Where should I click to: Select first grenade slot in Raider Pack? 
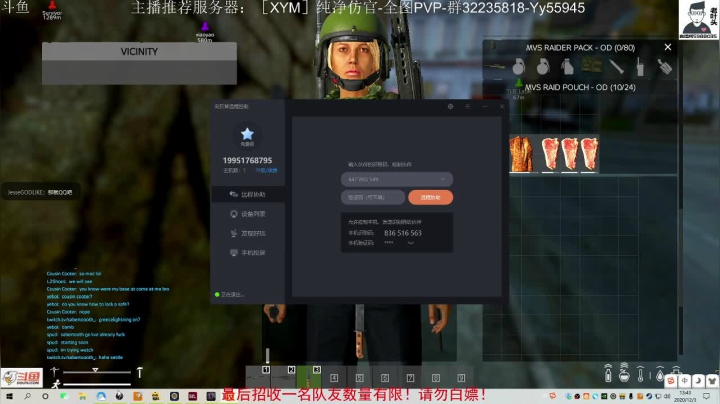[x=519, y=67]
